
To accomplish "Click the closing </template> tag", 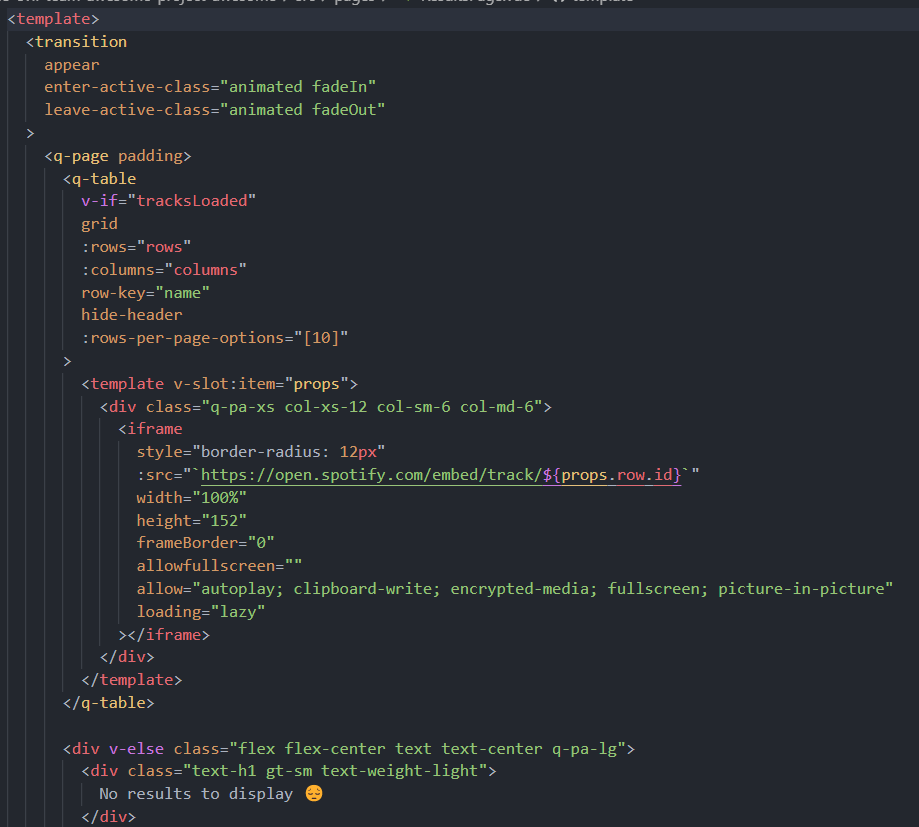I will point(131,680).
